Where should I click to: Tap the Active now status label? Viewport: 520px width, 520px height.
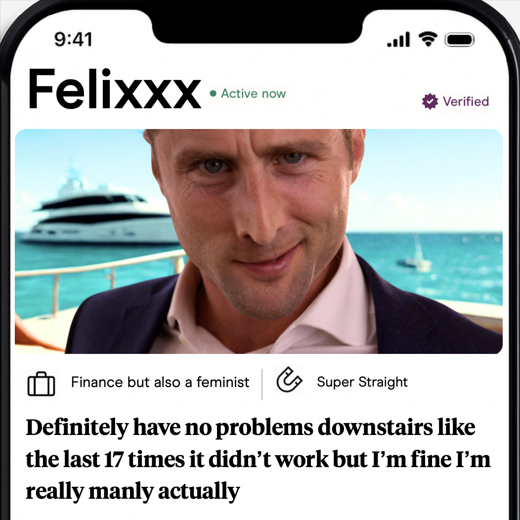[x=253, y=94]
